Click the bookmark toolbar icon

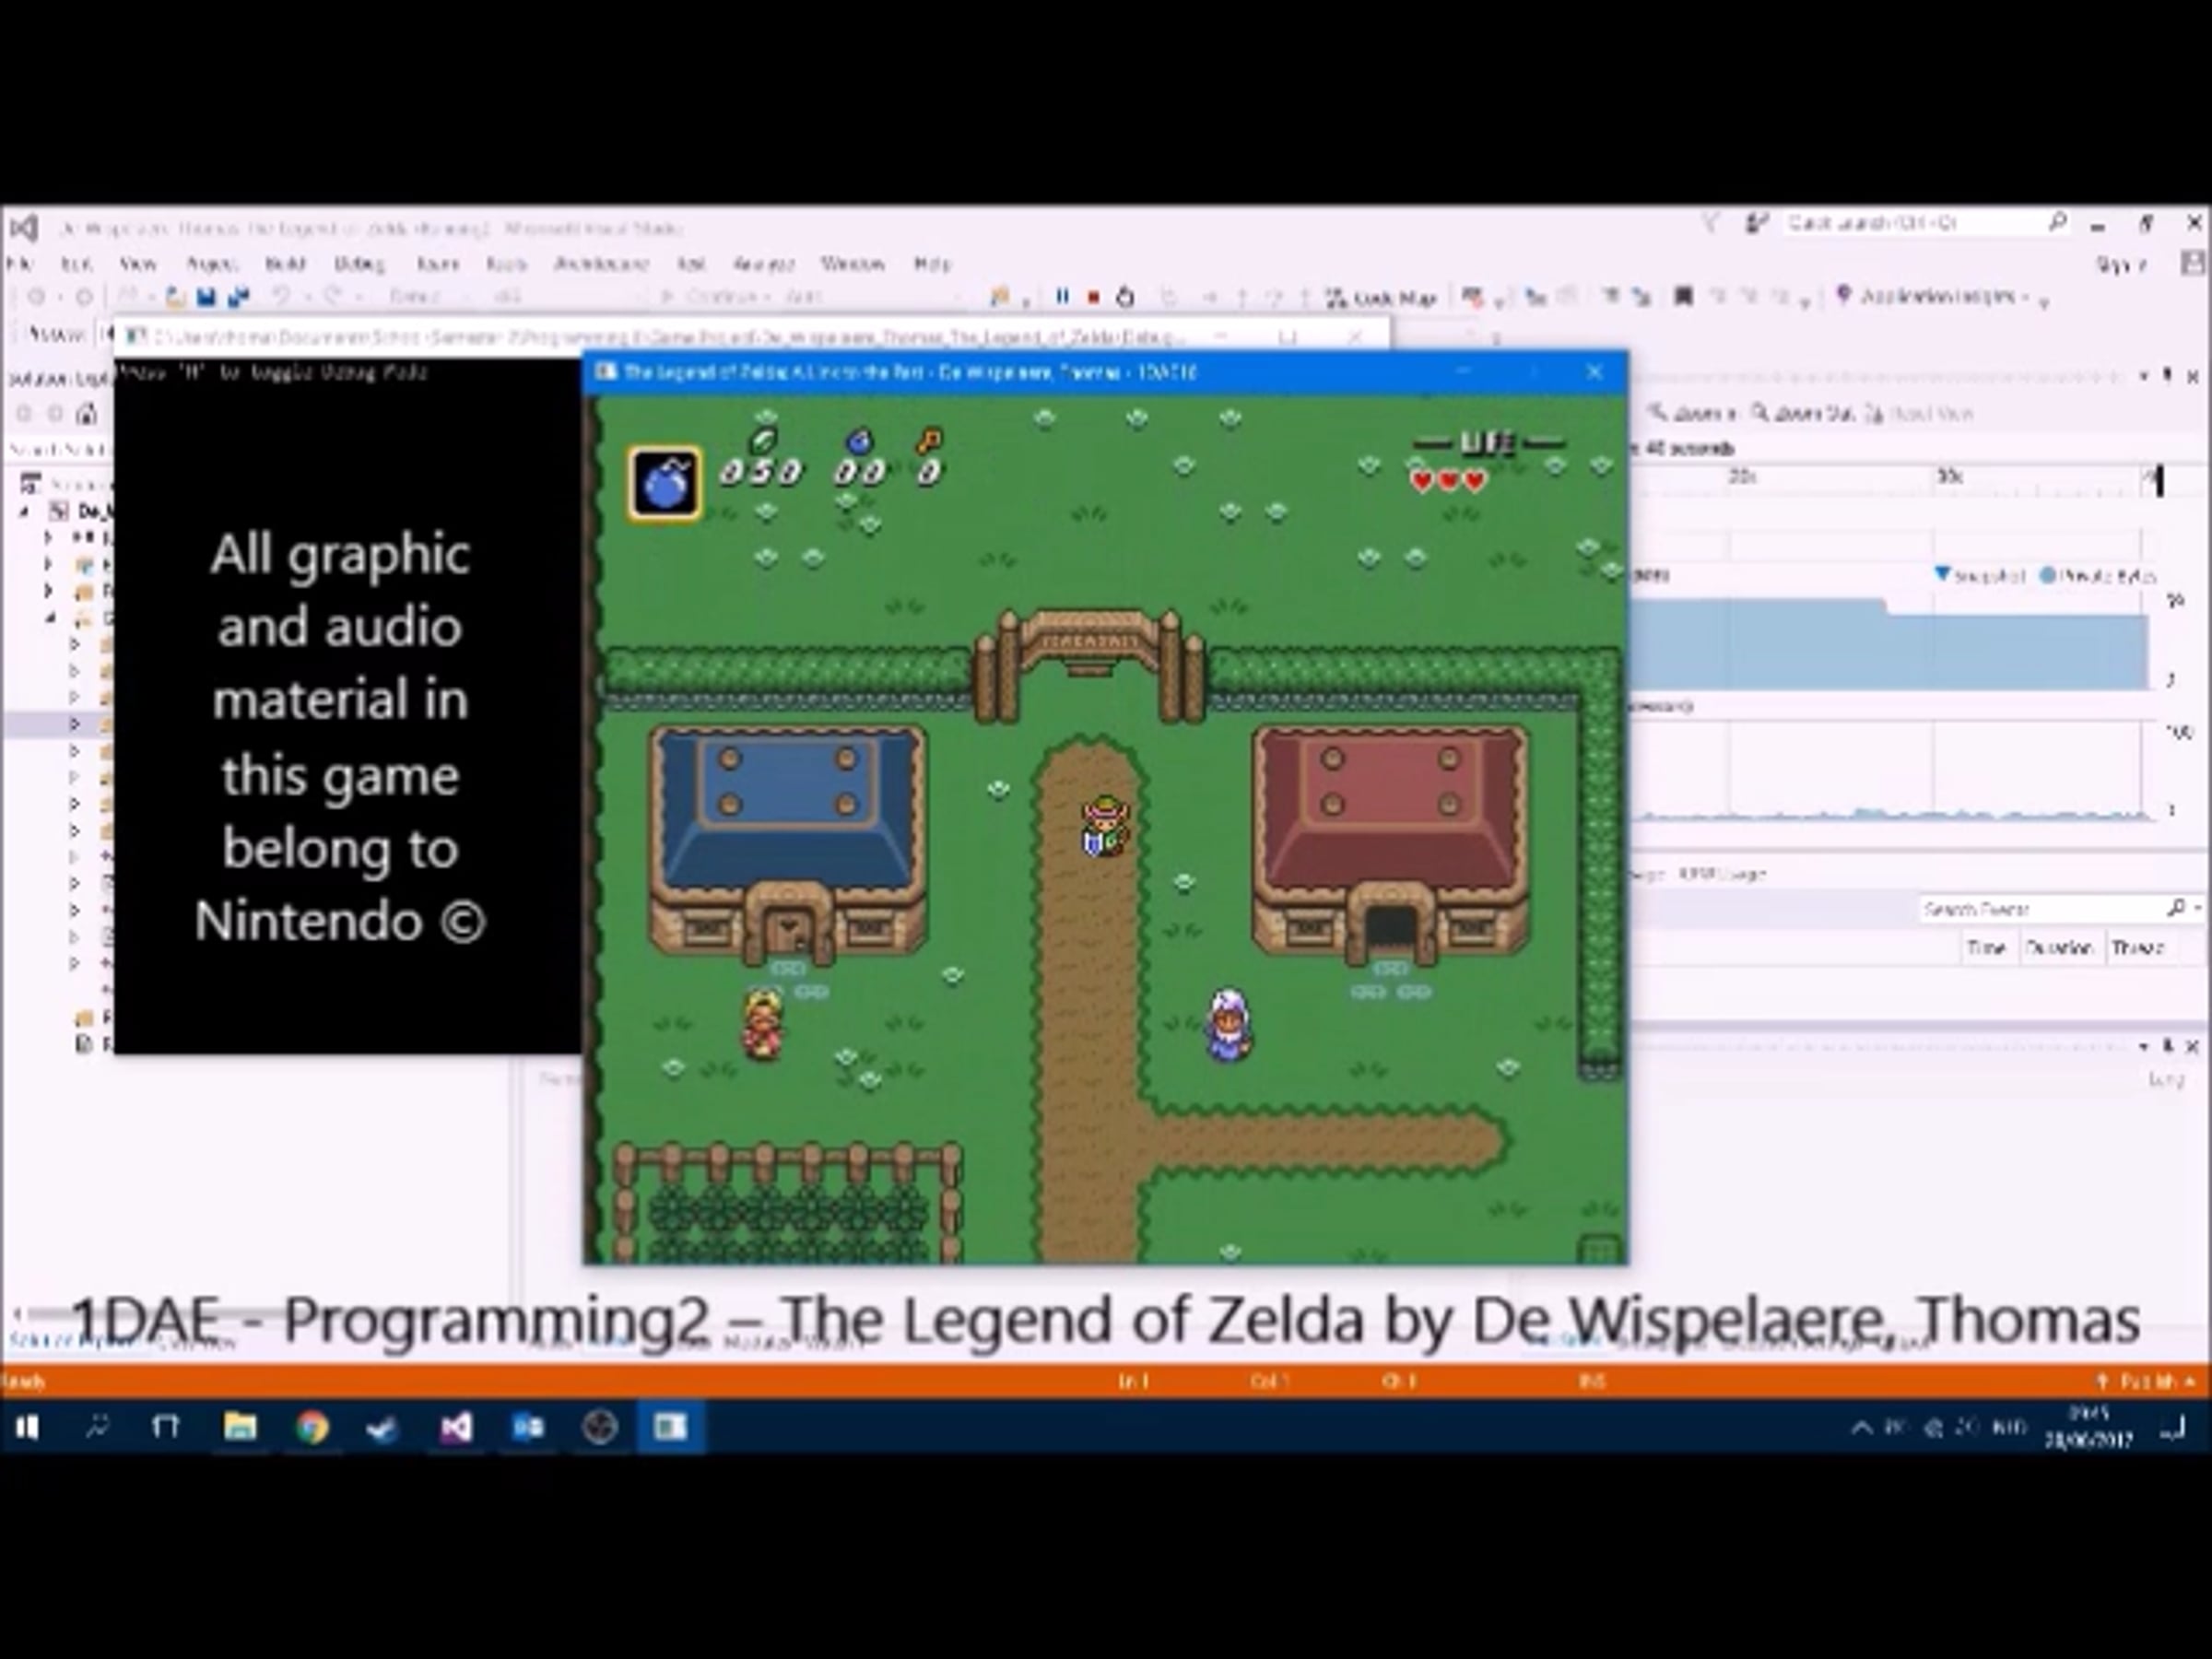(1683, 297)
